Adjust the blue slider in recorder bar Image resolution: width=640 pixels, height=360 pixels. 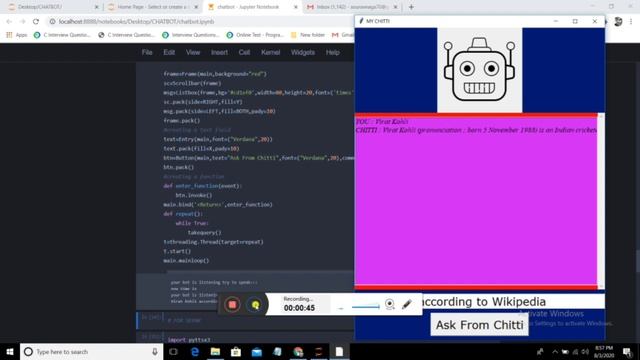[x=365, y=307]
